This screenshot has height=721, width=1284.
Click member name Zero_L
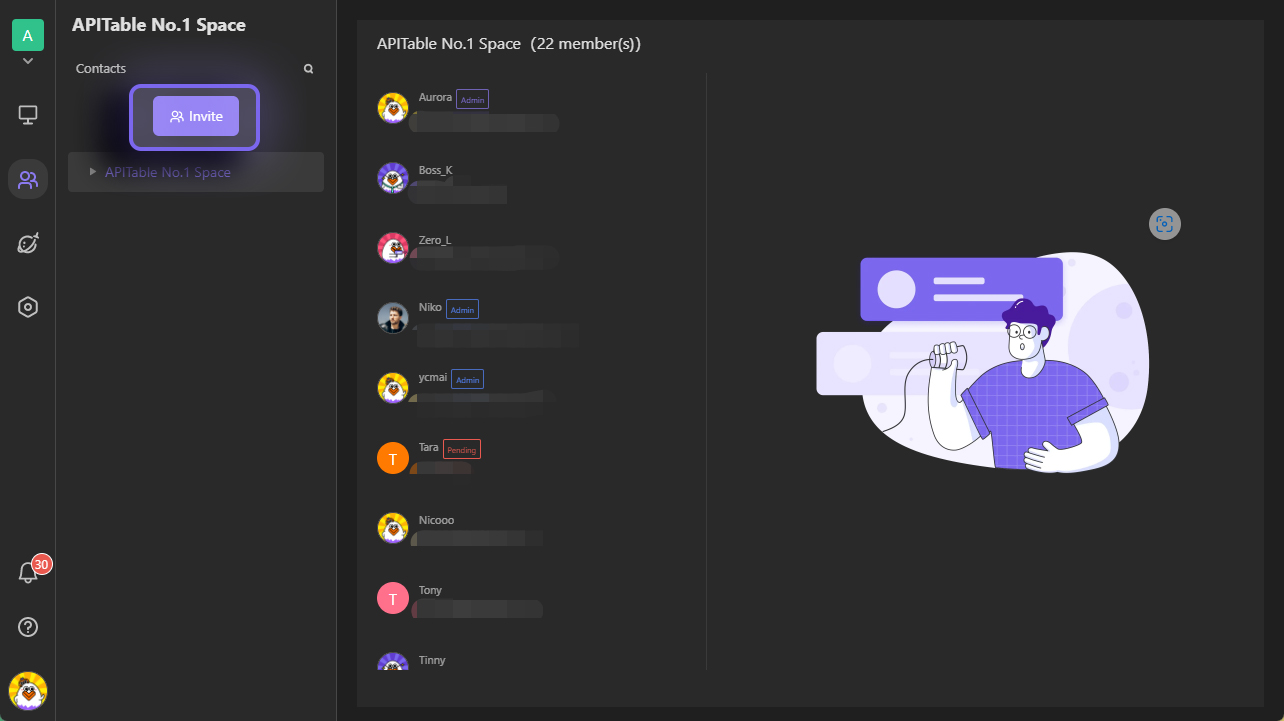click(435, 240)
